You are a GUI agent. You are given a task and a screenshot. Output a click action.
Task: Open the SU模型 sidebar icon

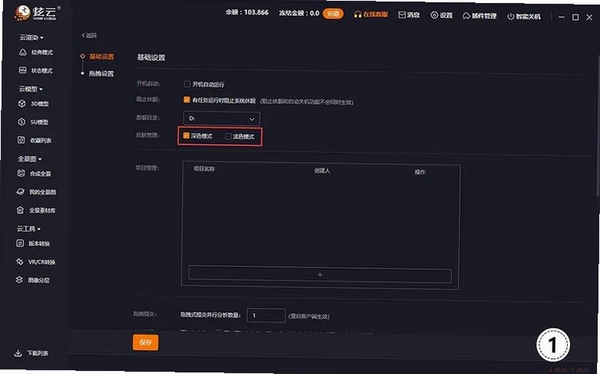pyautogui.click(x=22, y=122)
